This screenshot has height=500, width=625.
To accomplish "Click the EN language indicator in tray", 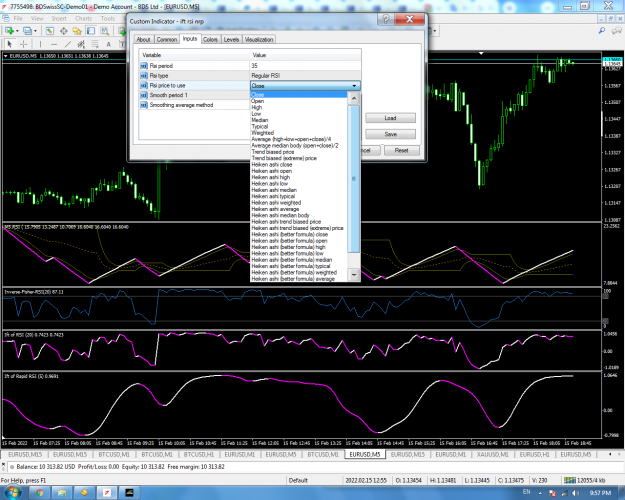I will click(527, 492).
